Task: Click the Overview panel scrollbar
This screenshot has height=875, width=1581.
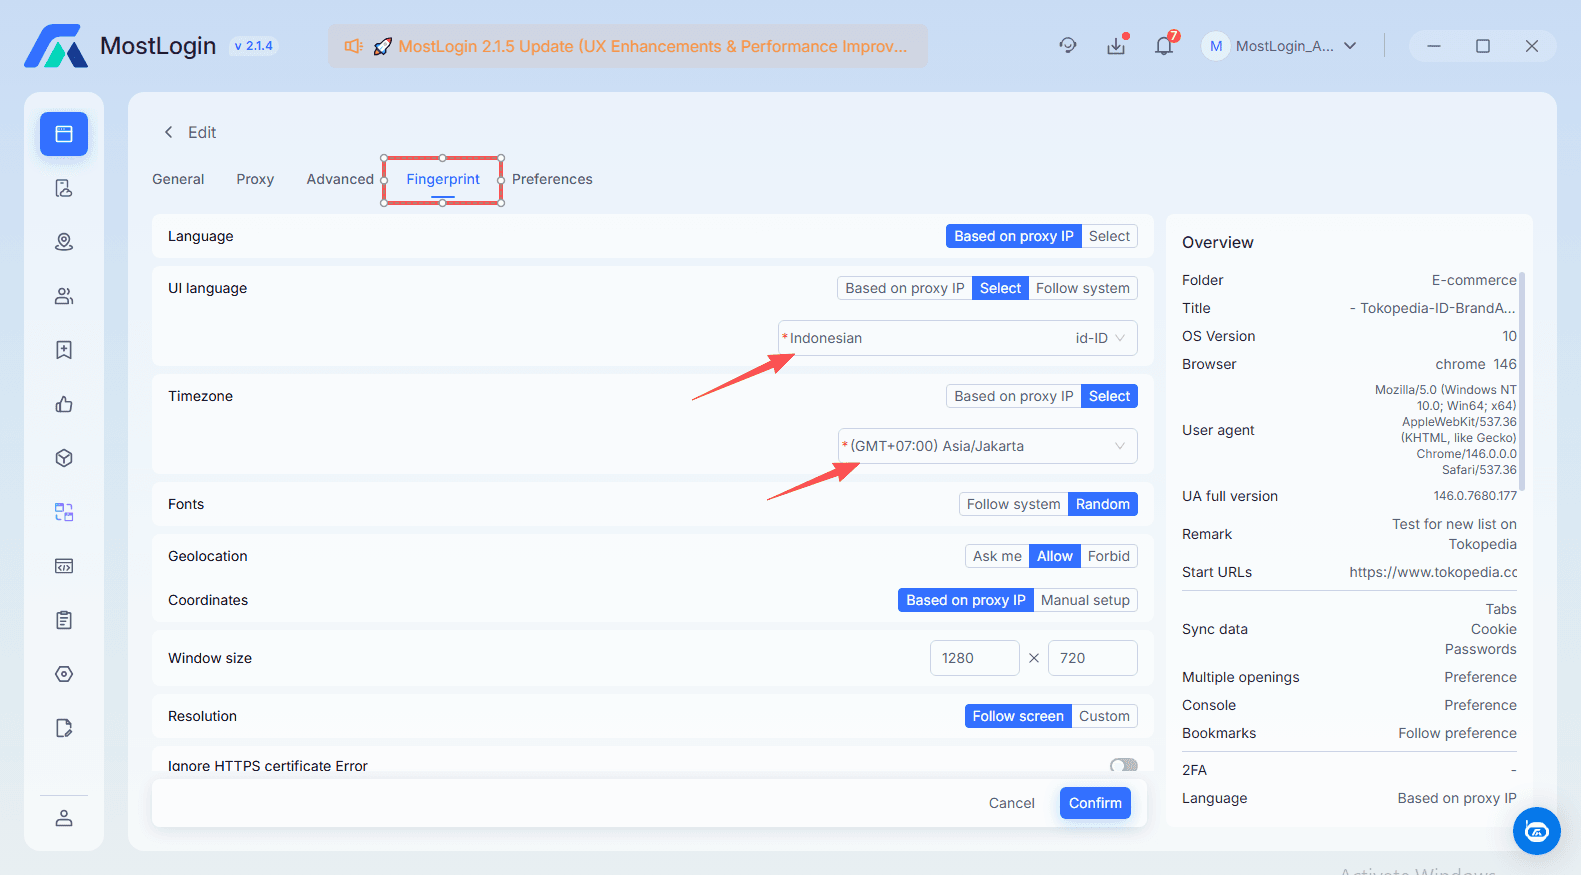Action: (1522, 380)
